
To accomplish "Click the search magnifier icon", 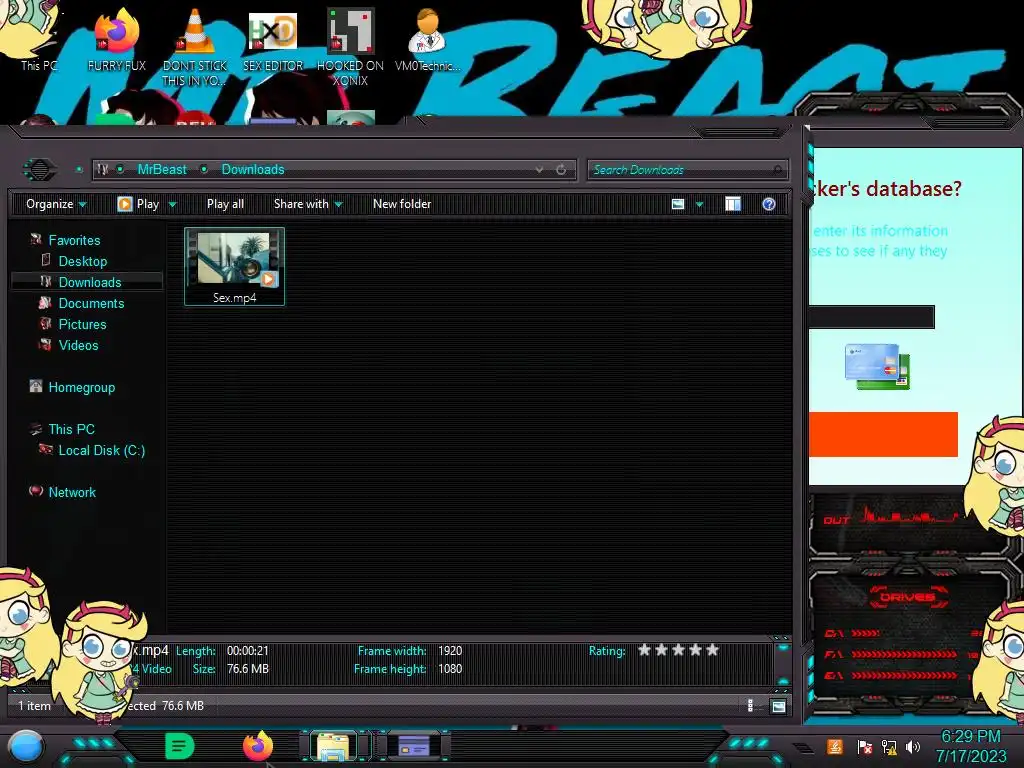I will pyautogui.click(x=776, y=170).
